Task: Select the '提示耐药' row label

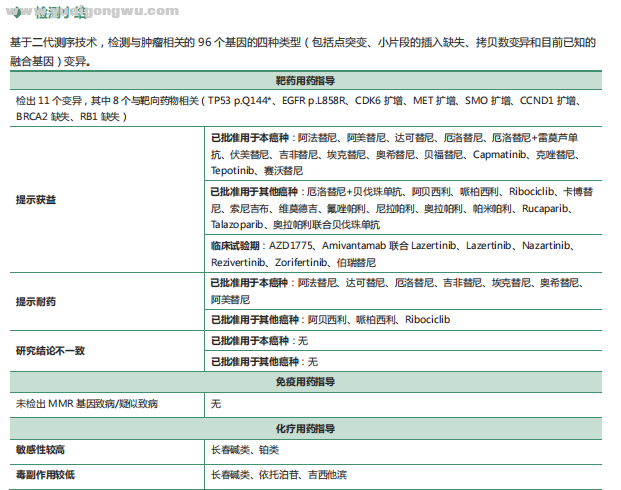Action: (x=36, y=302)
